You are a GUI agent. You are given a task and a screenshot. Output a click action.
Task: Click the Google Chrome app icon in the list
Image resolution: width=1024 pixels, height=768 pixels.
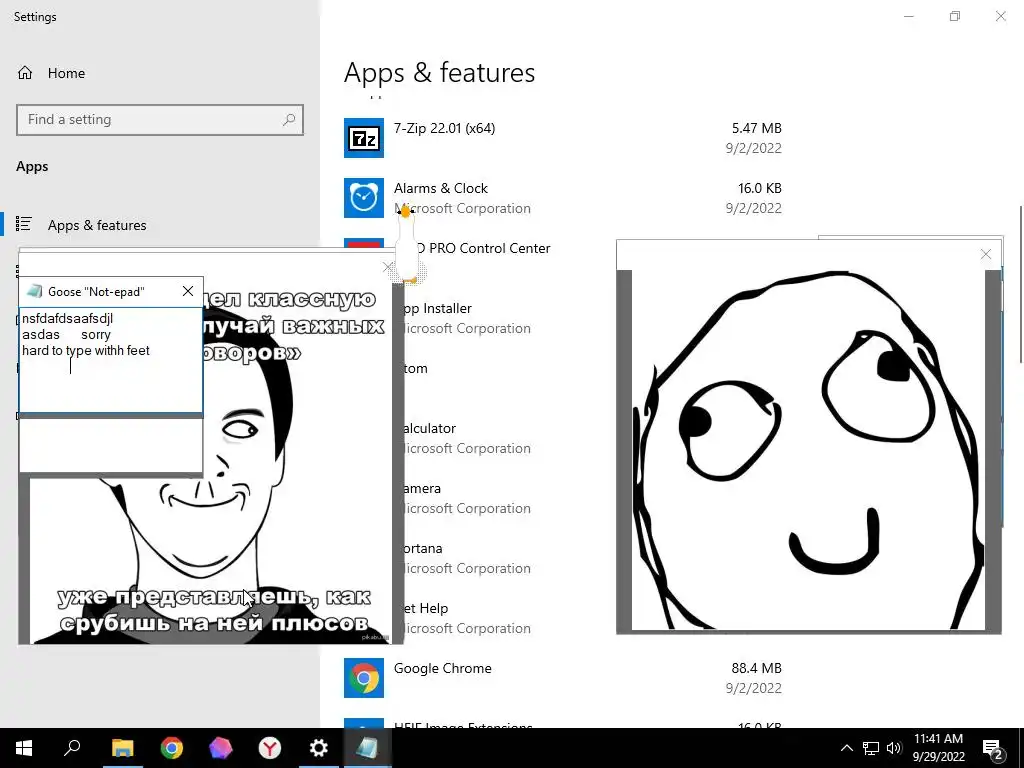364,678
